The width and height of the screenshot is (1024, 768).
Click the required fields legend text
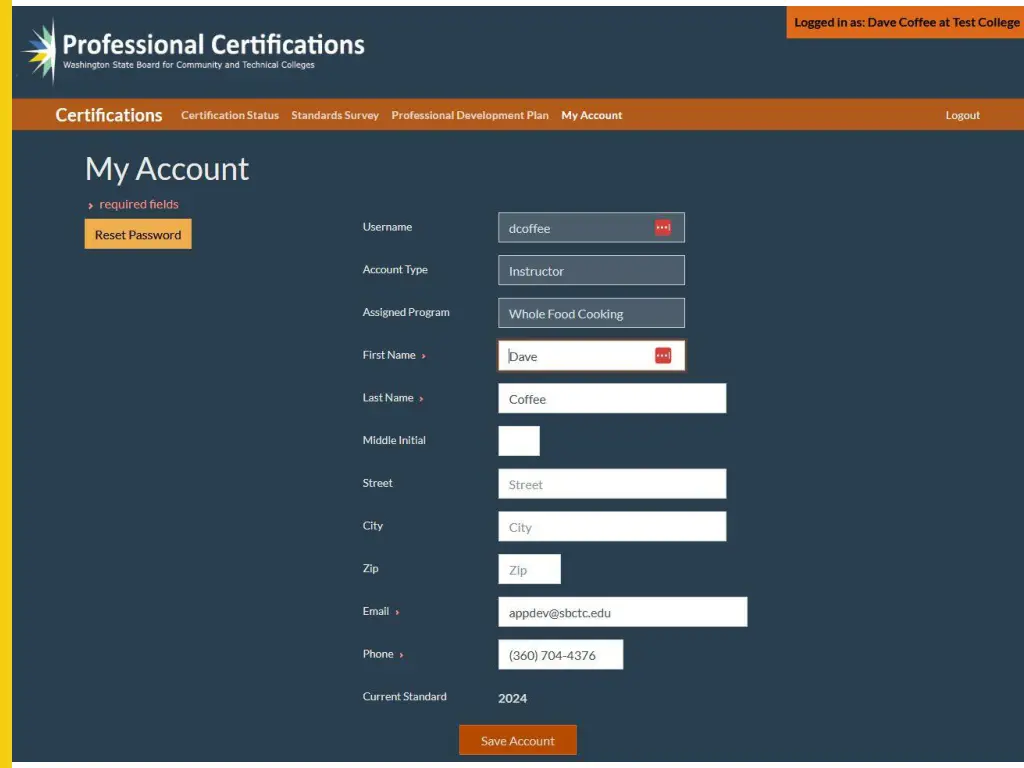138,204
